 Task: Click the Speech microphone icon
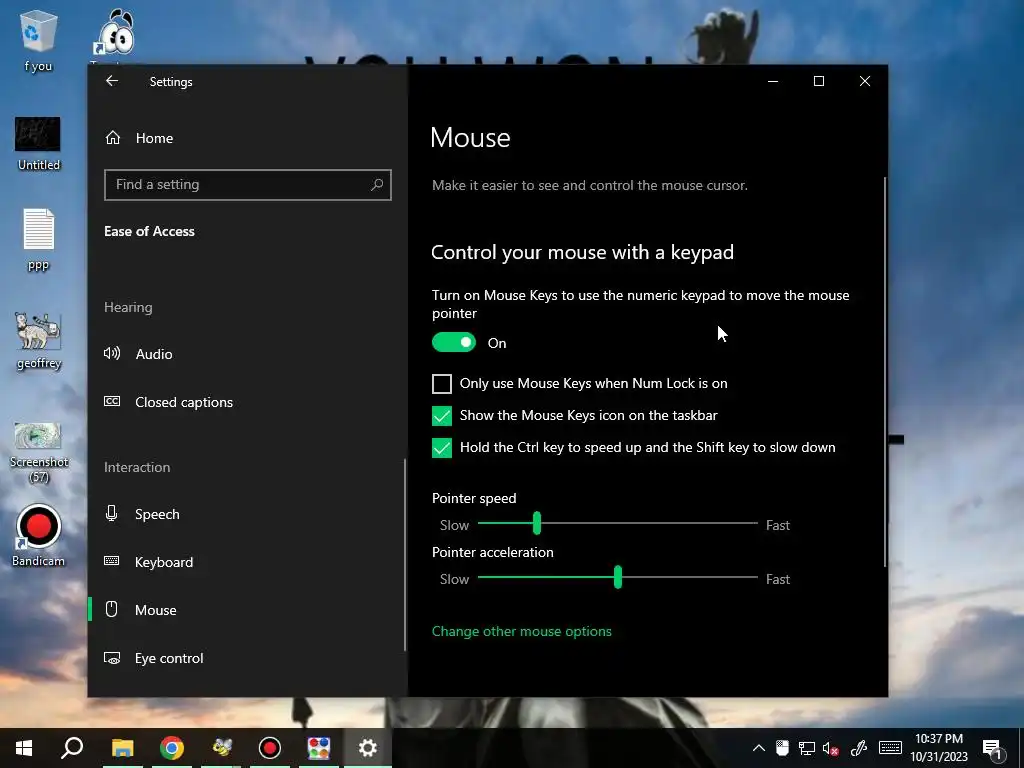click(112, 514)
